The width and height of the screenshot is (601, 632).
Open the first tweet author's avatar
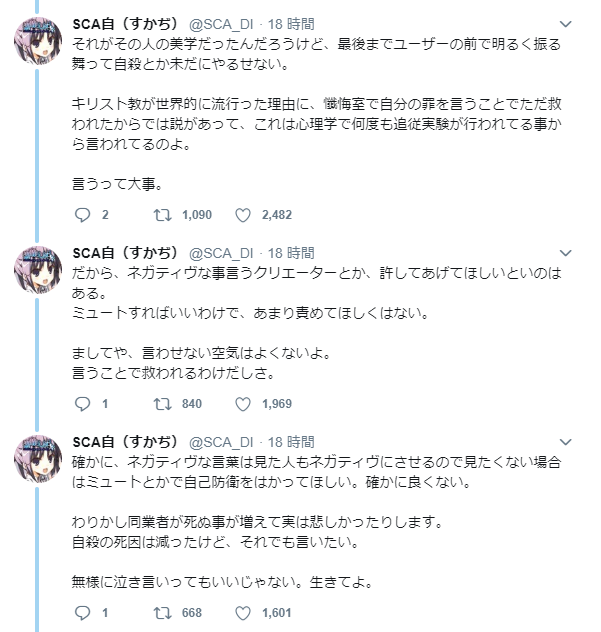[x=39, y=43]
